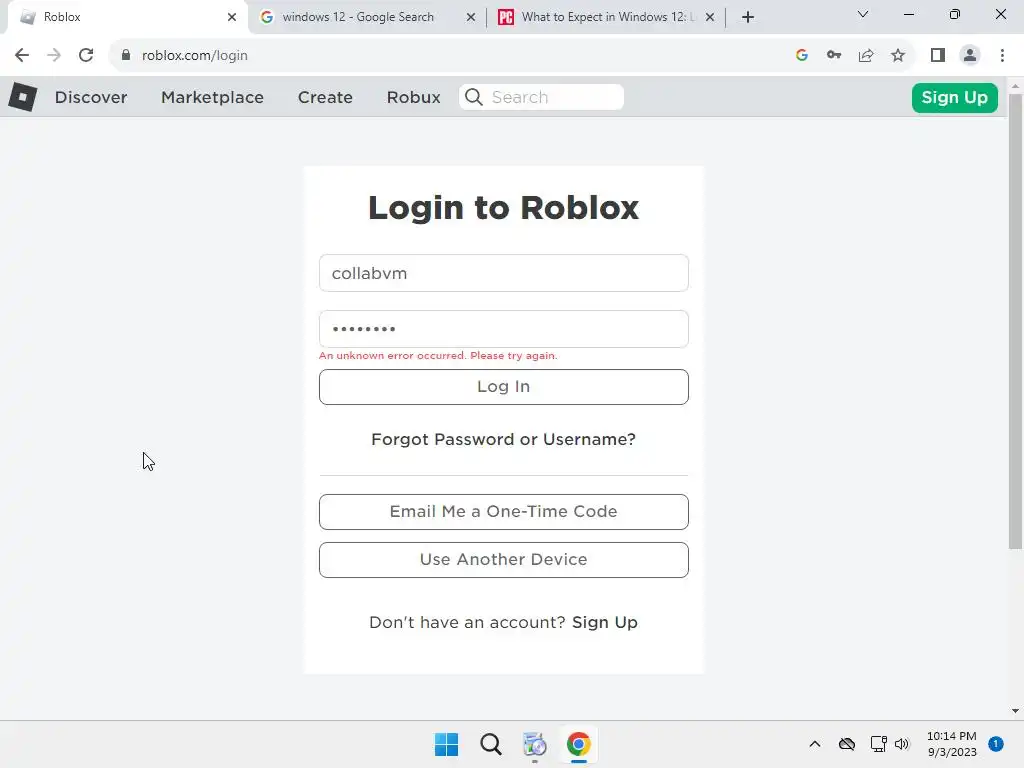Click the browser forward arrow
The height and width of the screenshot is (768, 1024).
click(54, 56)
